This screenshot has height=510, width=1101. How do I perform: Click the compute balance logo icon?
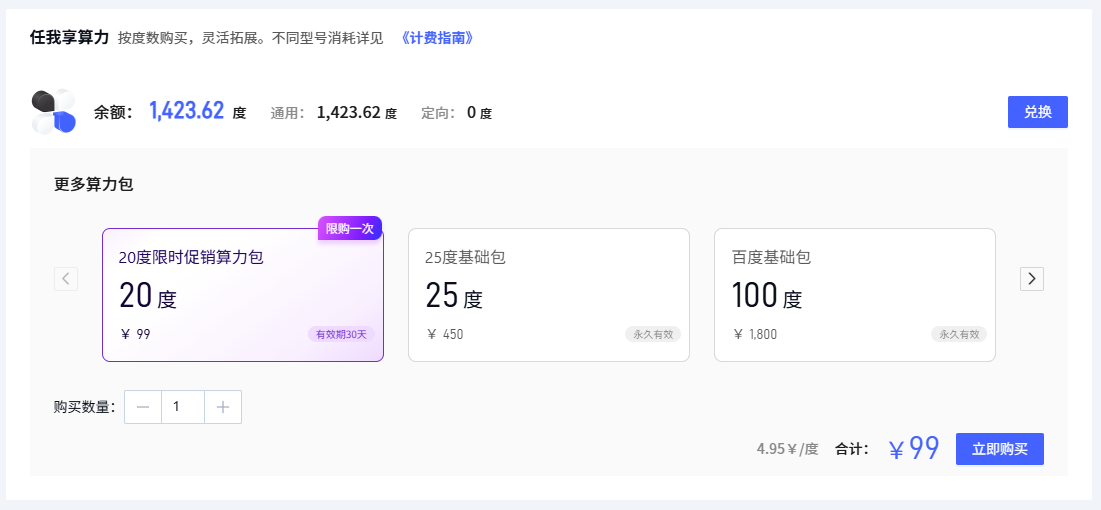54,111
